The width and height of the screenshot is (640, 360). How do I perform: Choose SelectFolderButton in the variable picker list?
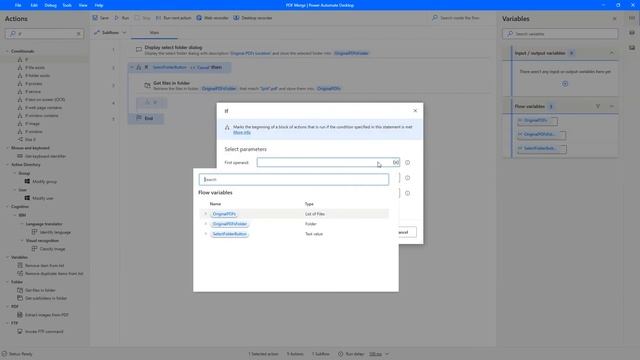[x=229, y=234]
